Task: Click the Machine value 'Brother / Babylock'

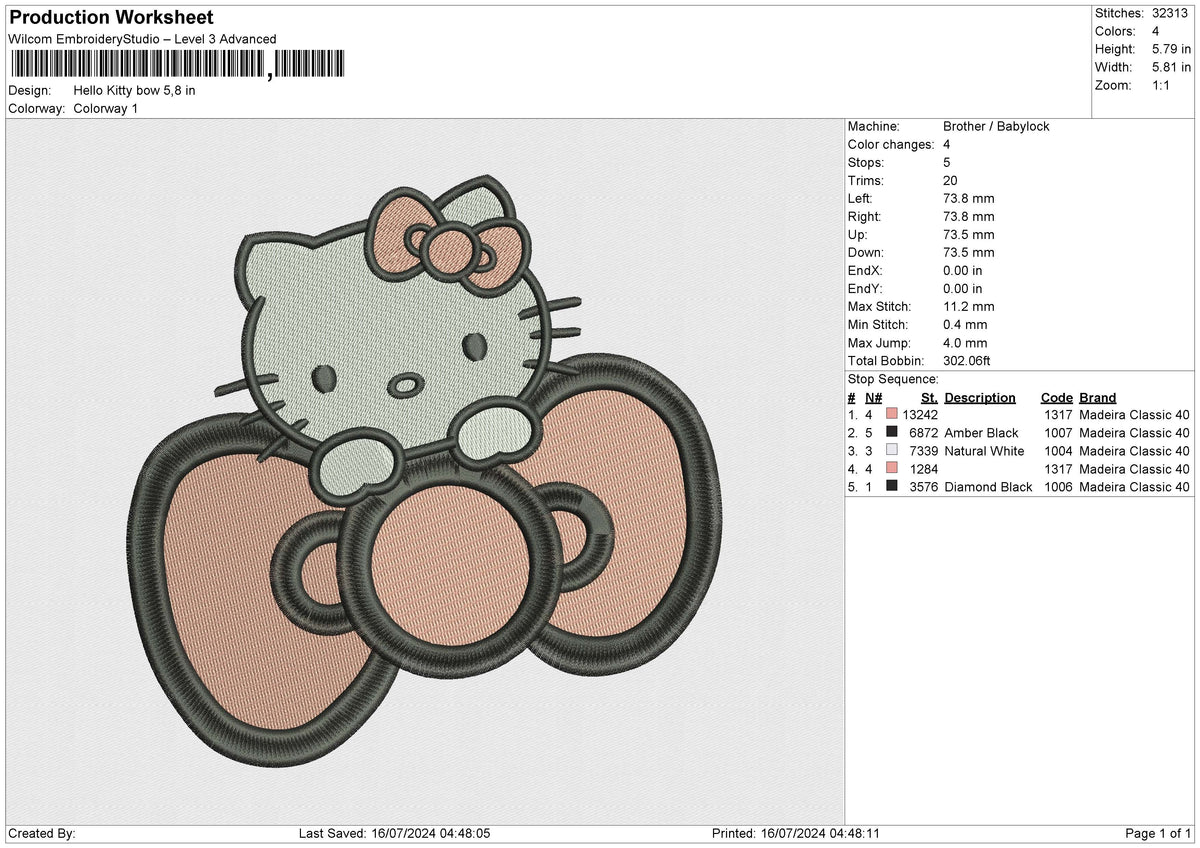Action: pos(996,127)
